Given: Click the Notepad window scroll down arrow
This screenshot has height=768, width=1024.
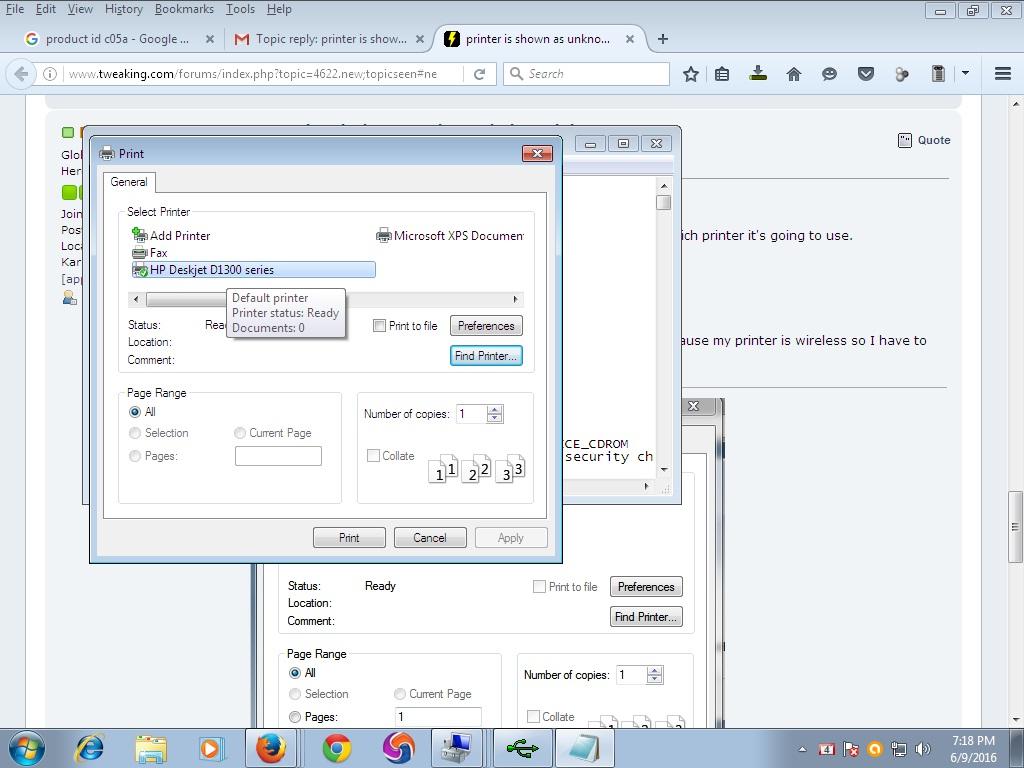Looking at the screenshot, I should [664, 470].
